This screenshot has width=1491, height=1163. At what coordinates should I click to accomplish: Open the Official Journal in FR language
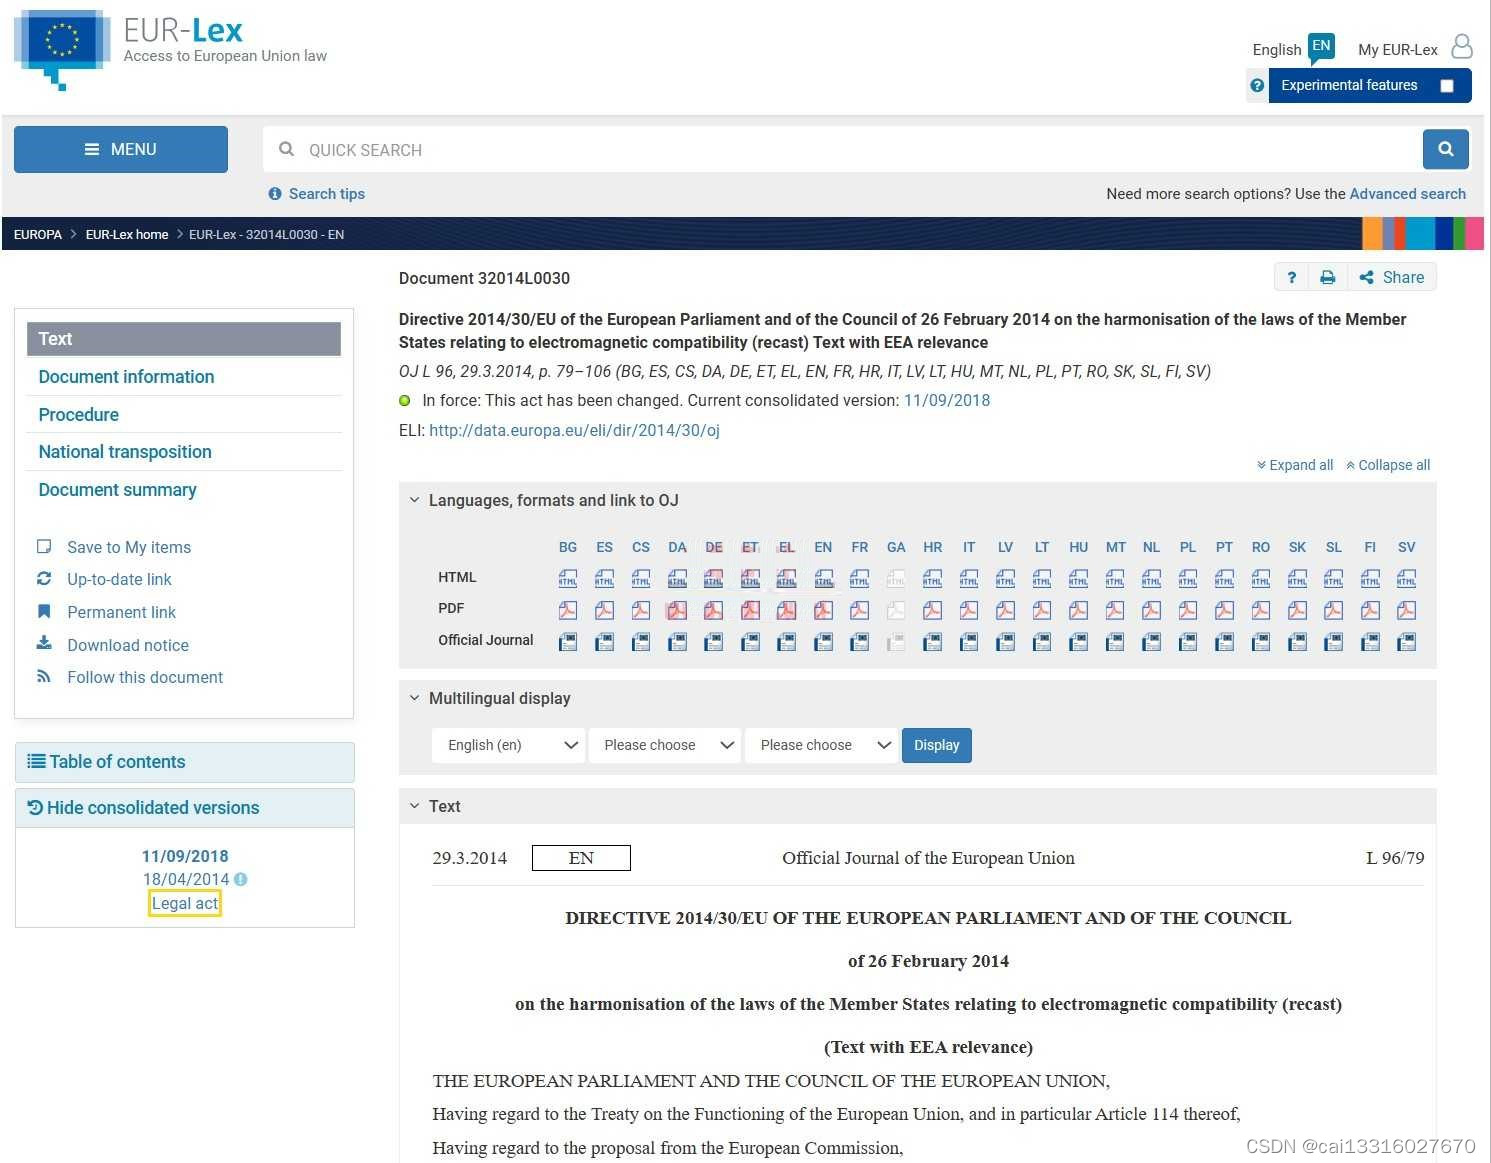pyautogui.click(x=860, y=642)
